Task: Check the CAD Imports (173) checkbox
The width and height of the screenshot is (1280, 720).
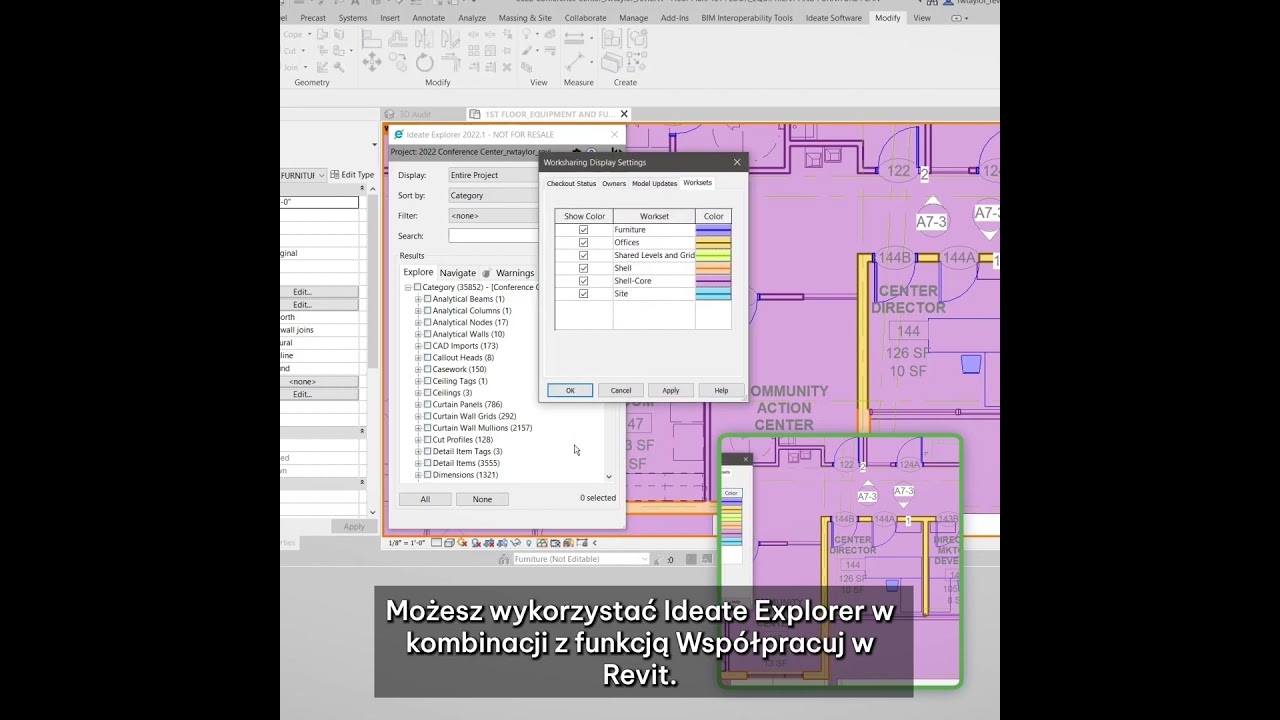Action: [x=428, y=346]
